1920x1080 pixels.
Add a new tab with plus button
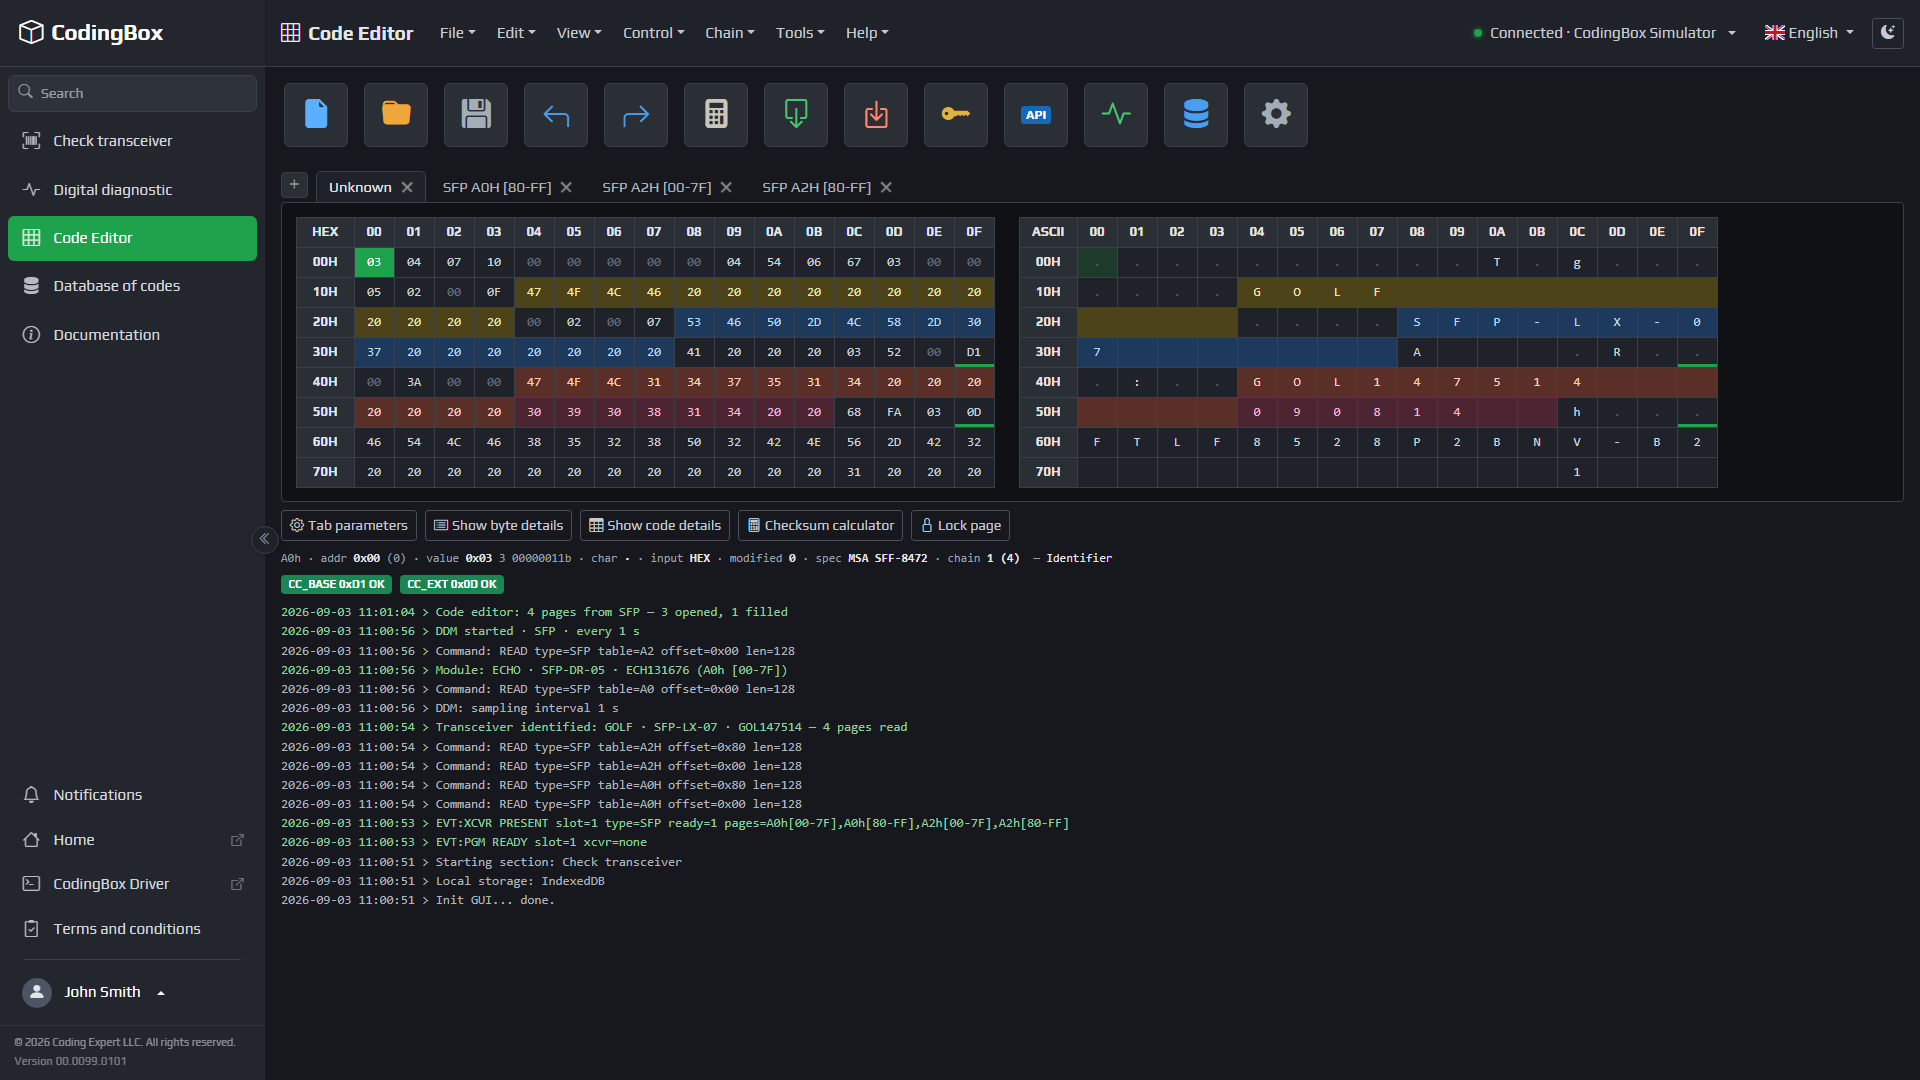point(294,185)
